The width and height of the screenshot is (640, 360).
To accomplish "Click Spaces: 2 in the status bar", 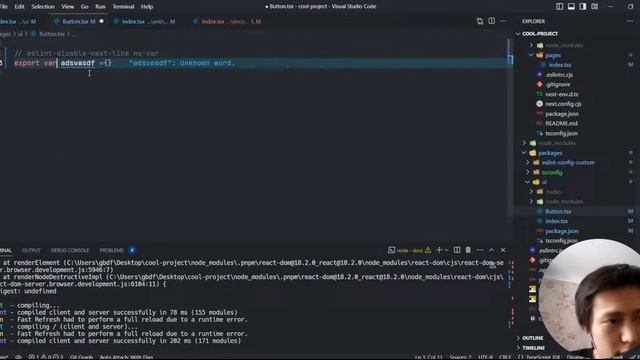I will [x=460, y=357].
